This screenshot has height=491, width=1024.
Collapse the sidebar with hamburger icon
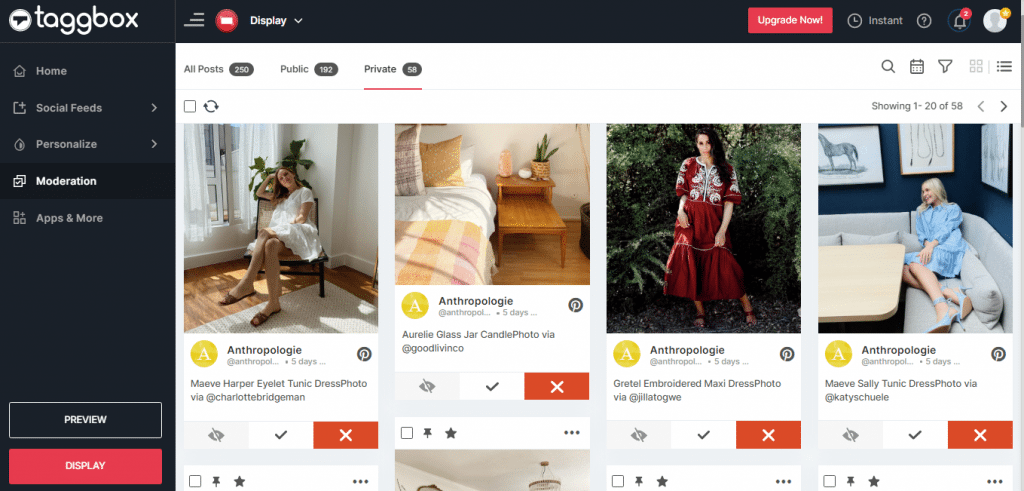(x=194, y=20)
